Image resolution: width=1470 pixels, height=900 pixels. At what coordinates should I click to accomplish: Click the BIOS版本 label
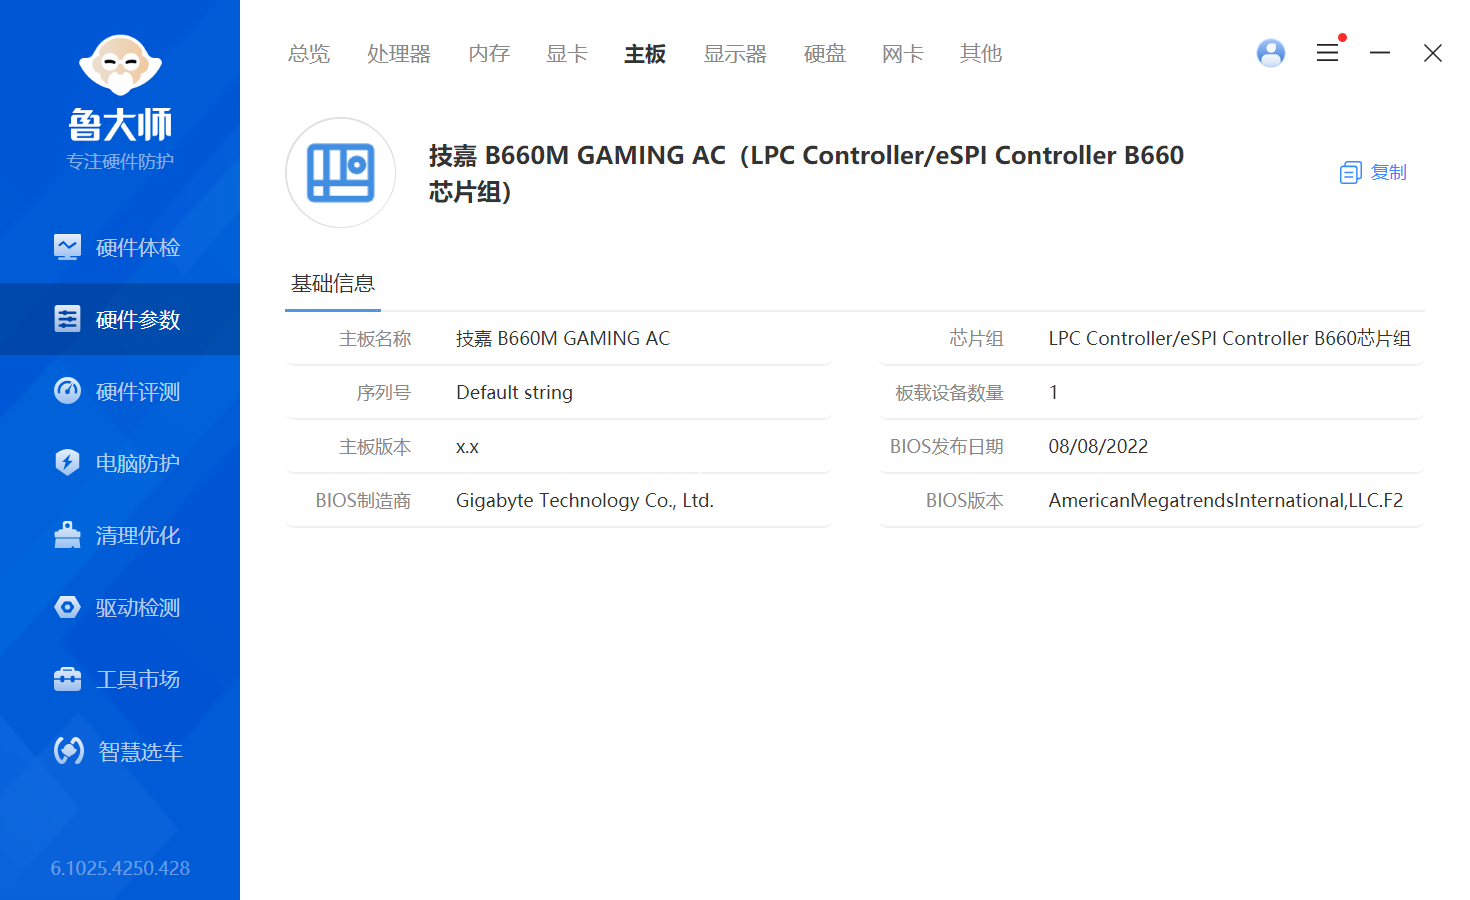click(x=964, y=500)
